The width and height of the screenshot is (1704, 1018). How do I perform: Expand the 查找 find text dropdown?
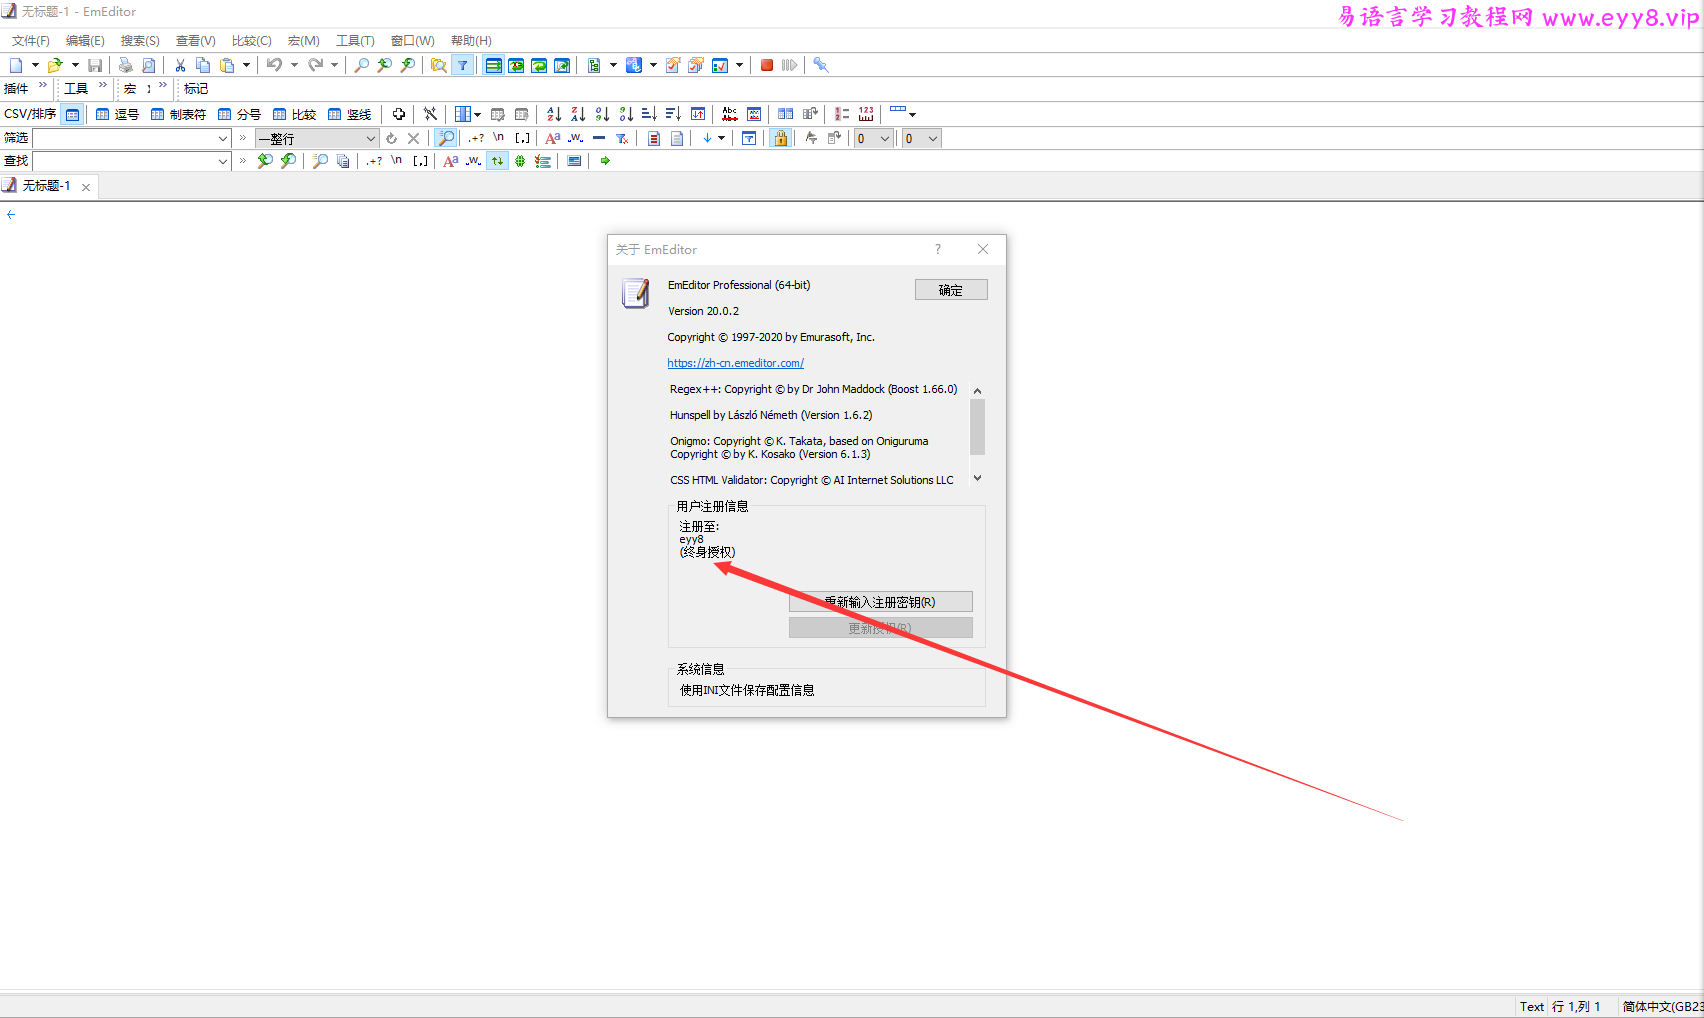click(x=223, y=161)
